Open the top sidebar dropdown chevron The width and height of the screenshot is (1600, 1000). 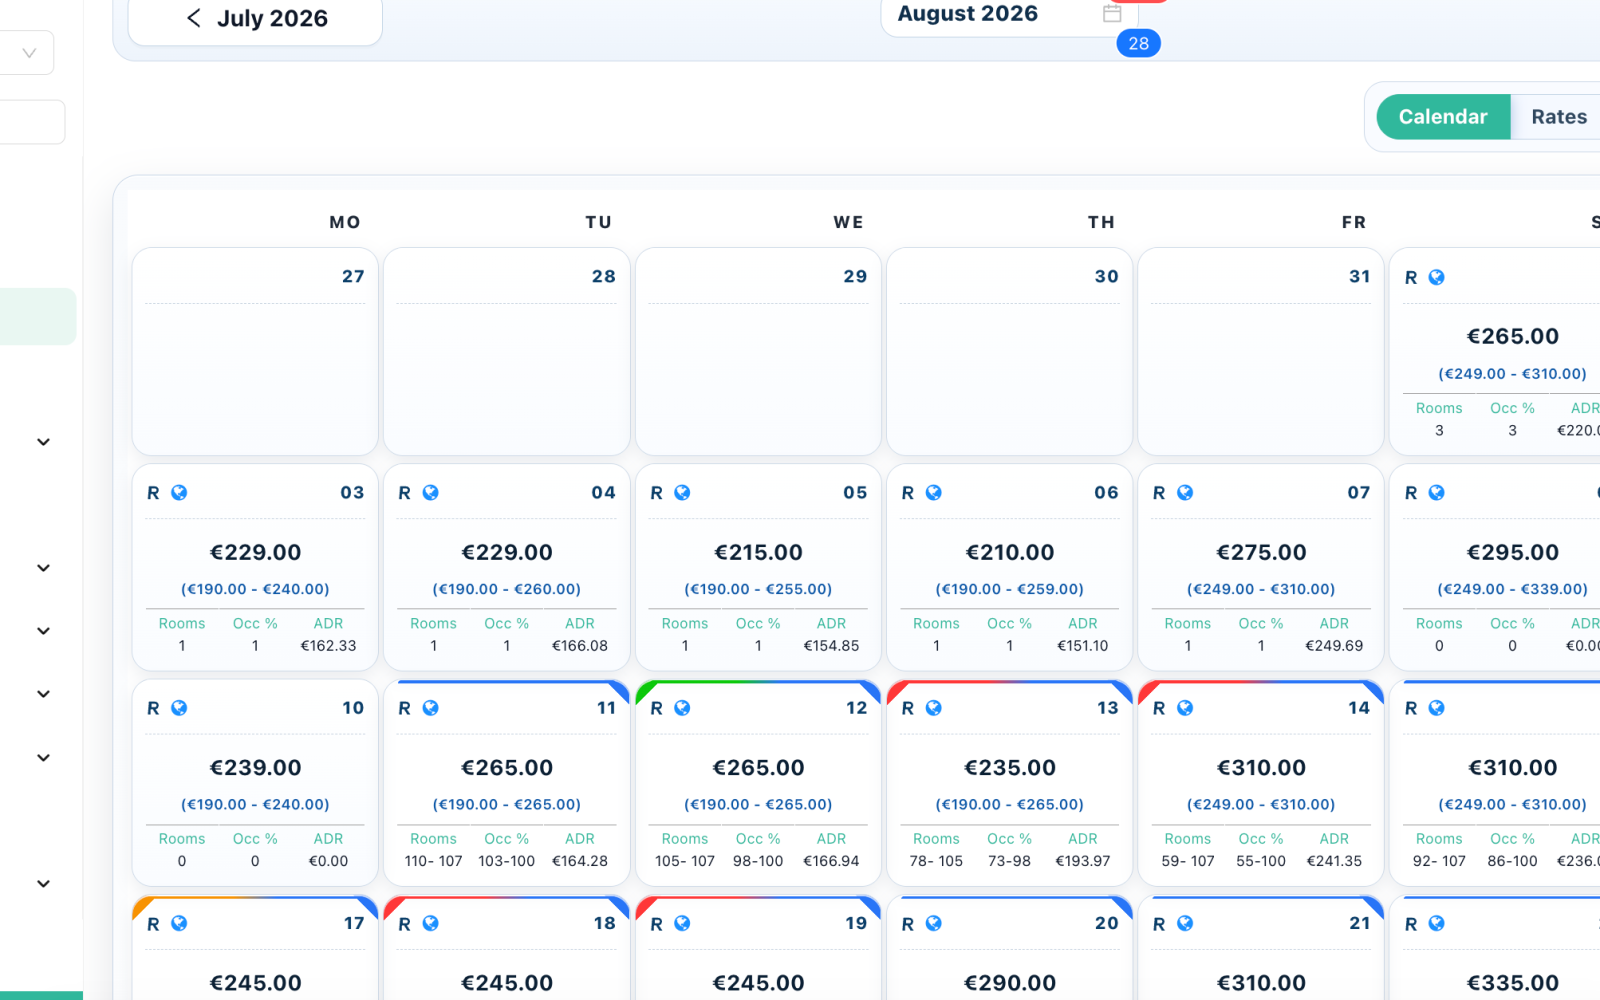point(29,53)
